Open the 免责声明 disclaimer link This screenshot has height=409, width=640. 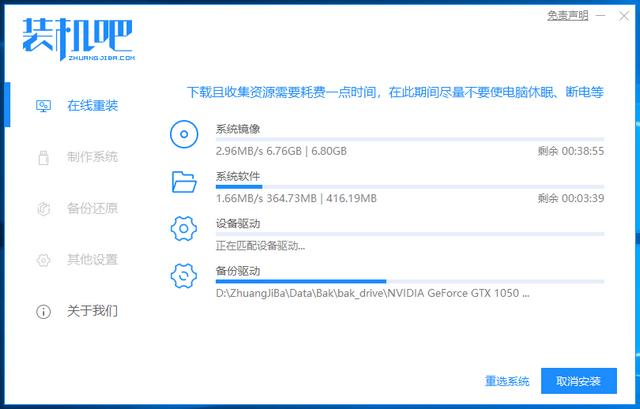(567, 15)
